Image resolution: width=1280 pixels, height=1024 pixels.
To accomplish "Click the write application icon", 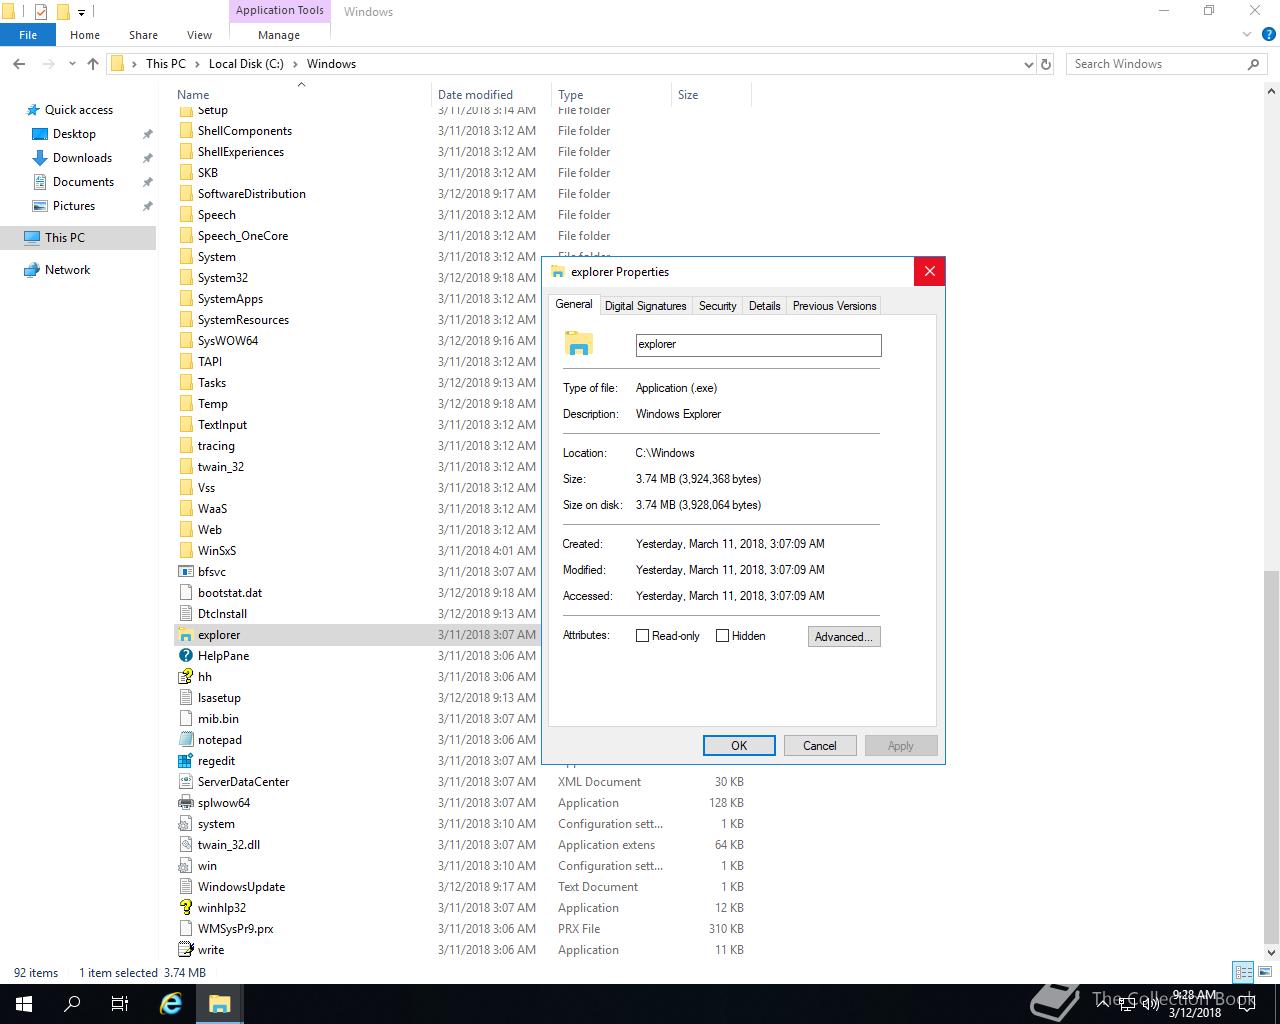I will [x=185, y=950].
